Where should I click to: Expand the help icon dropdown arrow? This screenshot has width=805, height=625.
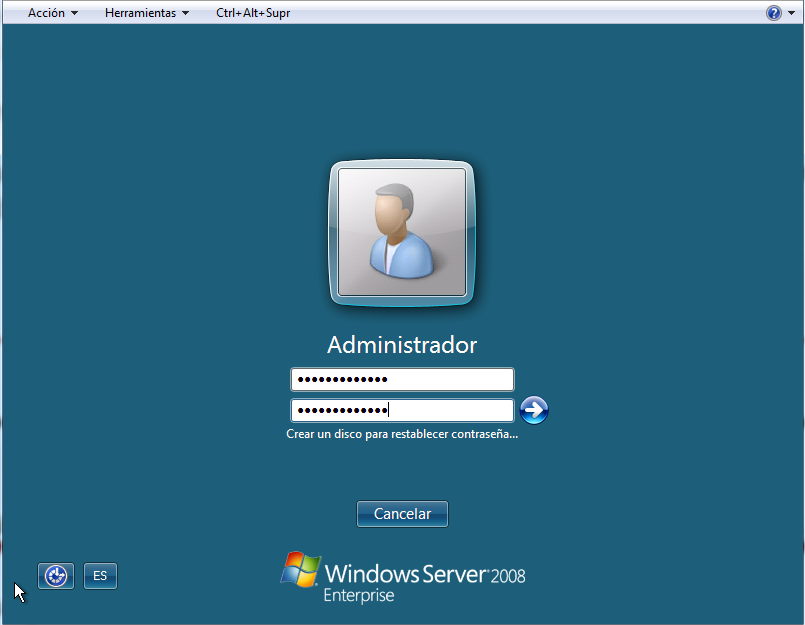[x=791, y=14]
